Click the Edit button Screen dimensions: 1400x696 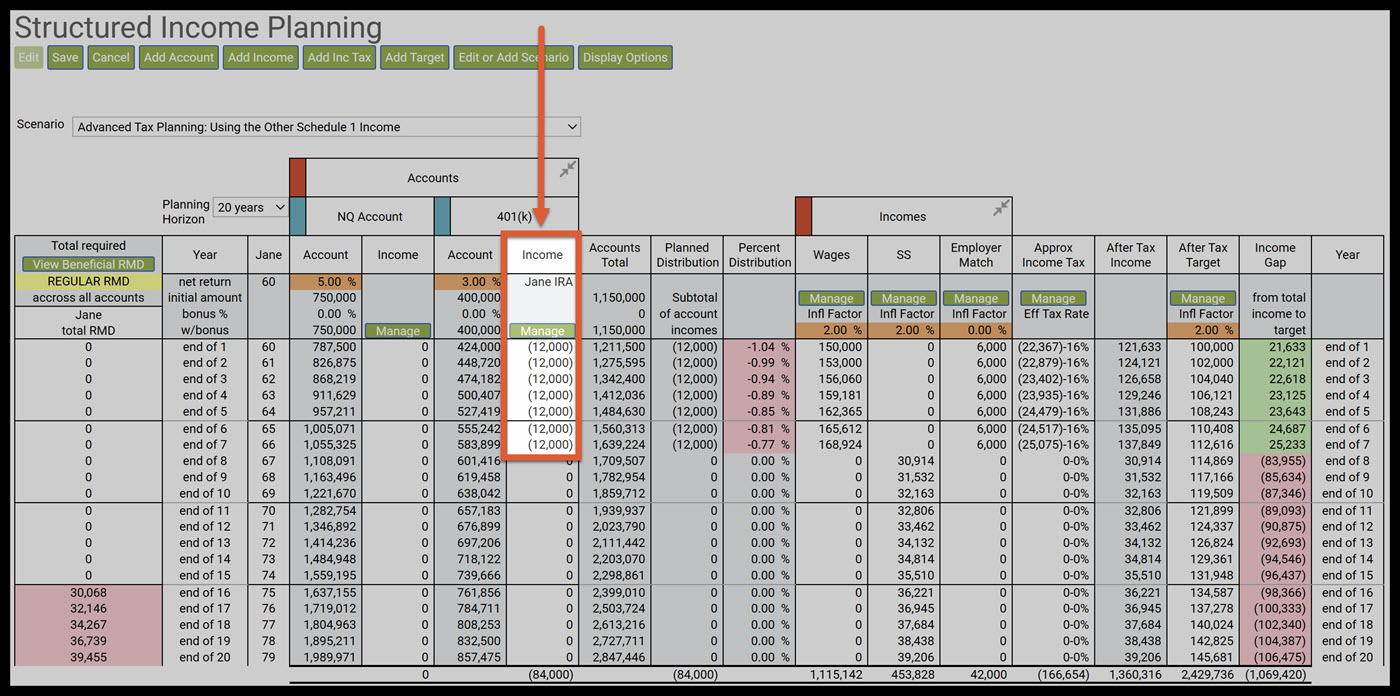[x=29, y=57]
